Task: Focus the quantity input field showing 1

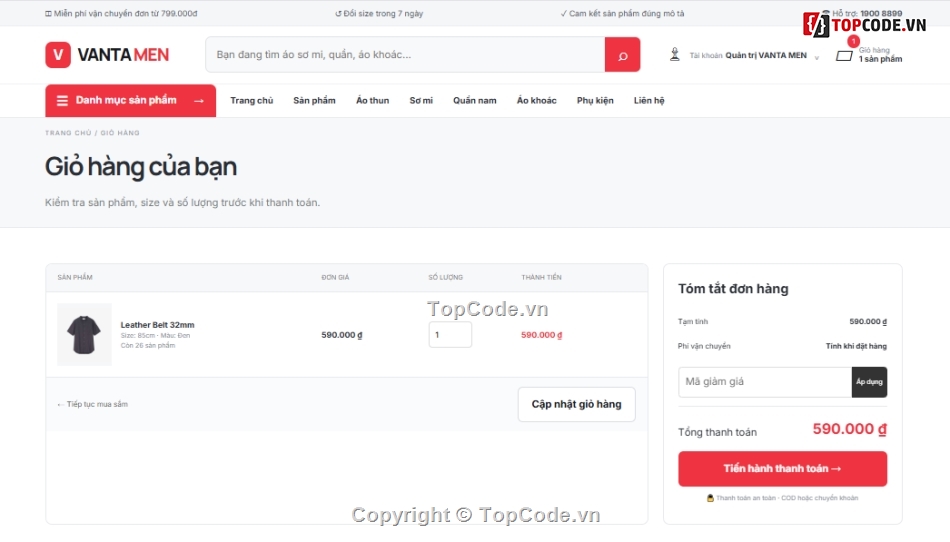Action: click(x=450, y=334)
